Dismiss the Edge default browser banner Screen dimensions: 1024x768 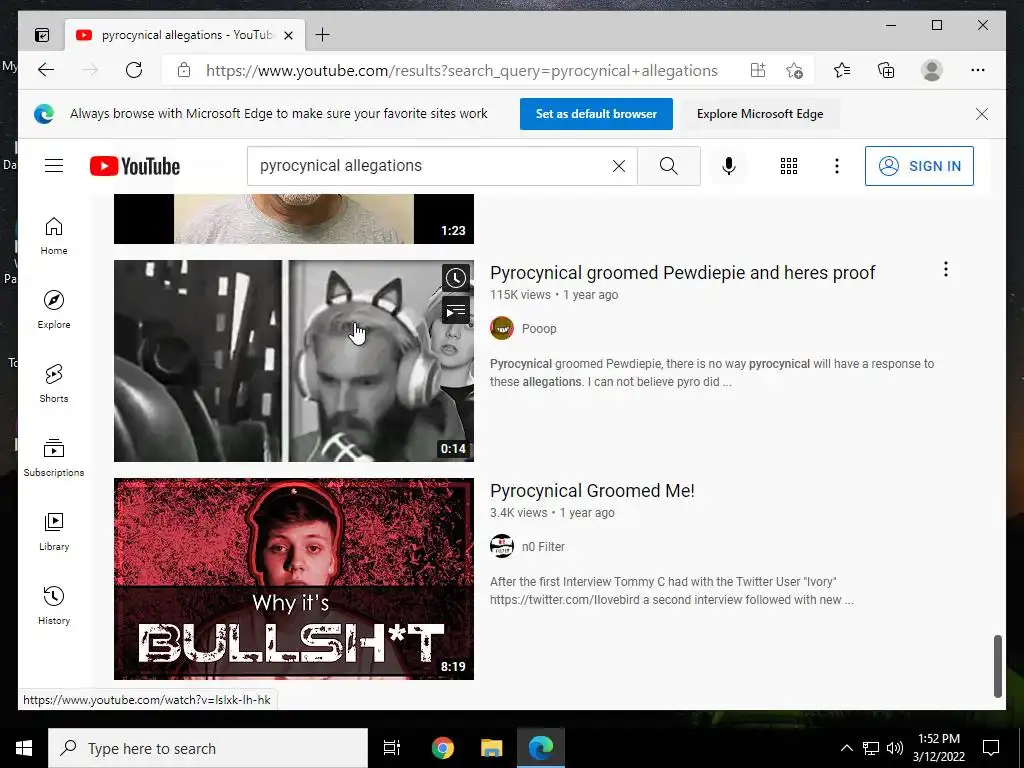point(982,114)
